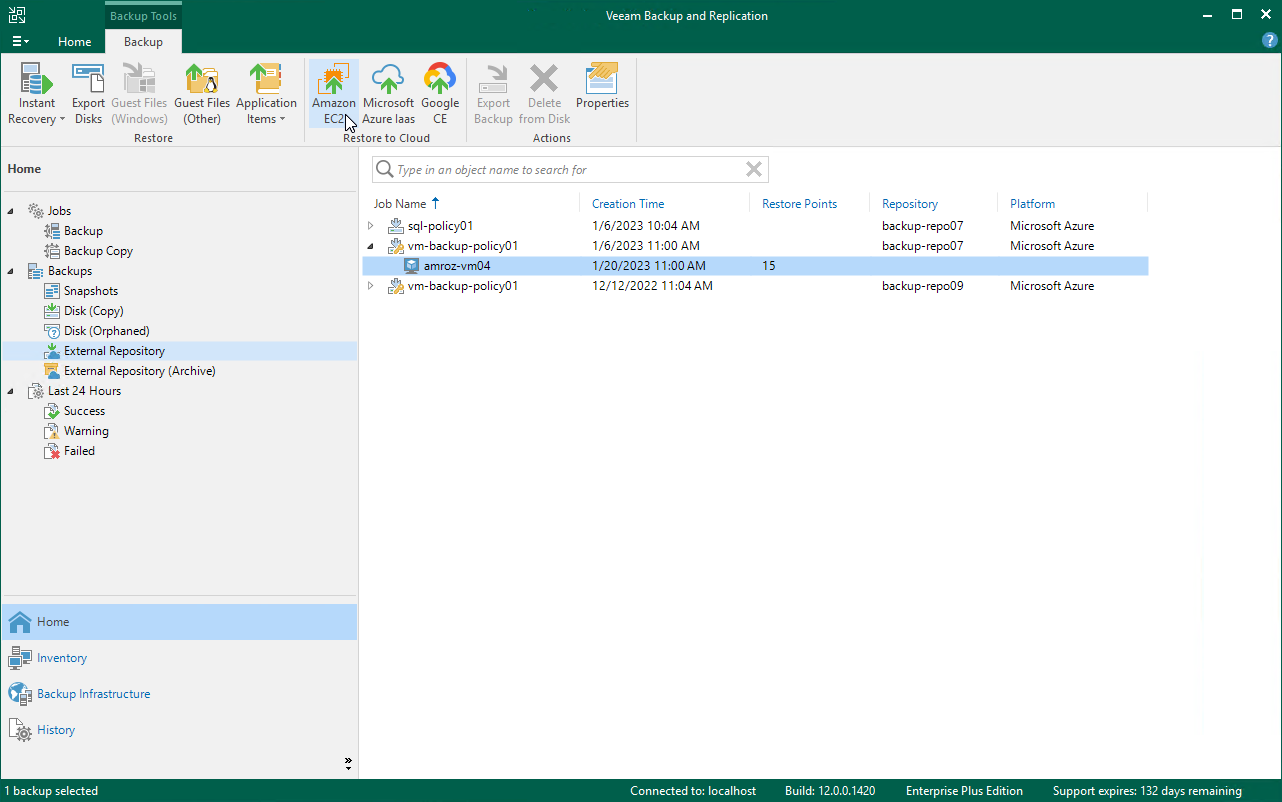Image resolution: width=1282 pixels, height=802 pixels.
Task: Launch Amazon EC2 restore
Action: (x=333, y=95)
